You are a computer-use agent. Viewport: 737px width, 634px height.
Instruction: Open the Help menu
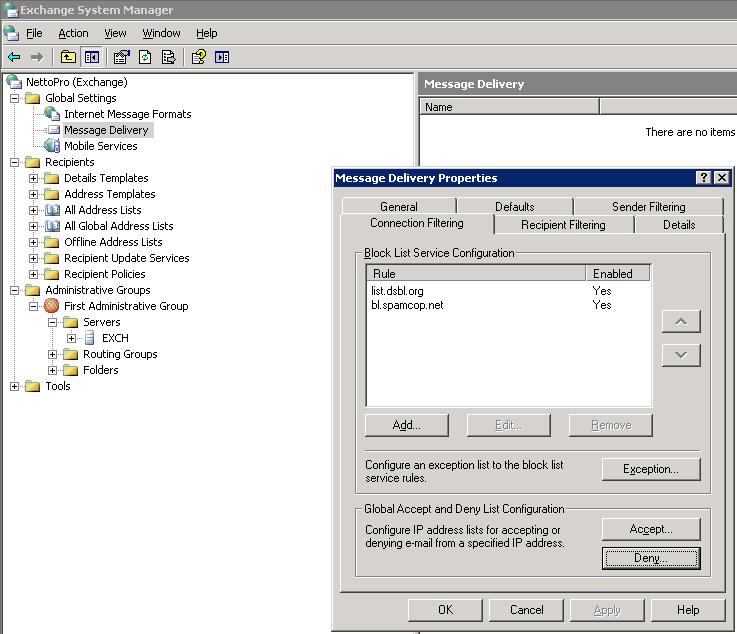[206, 33]
